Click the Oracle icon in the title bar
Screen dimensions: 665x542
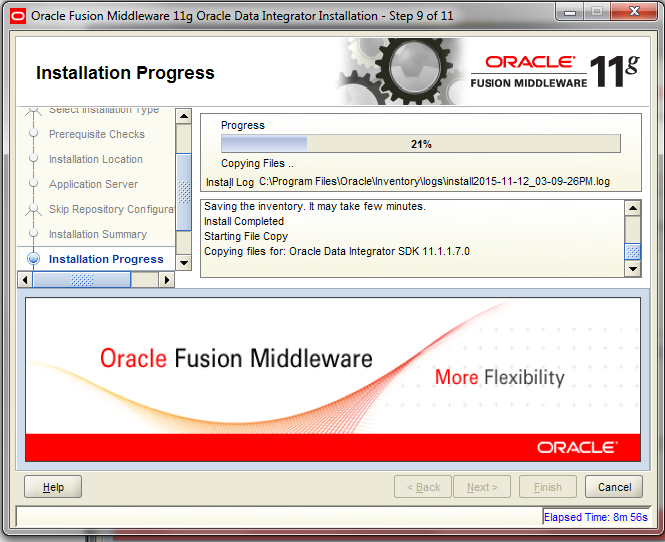tap(18, 17)
